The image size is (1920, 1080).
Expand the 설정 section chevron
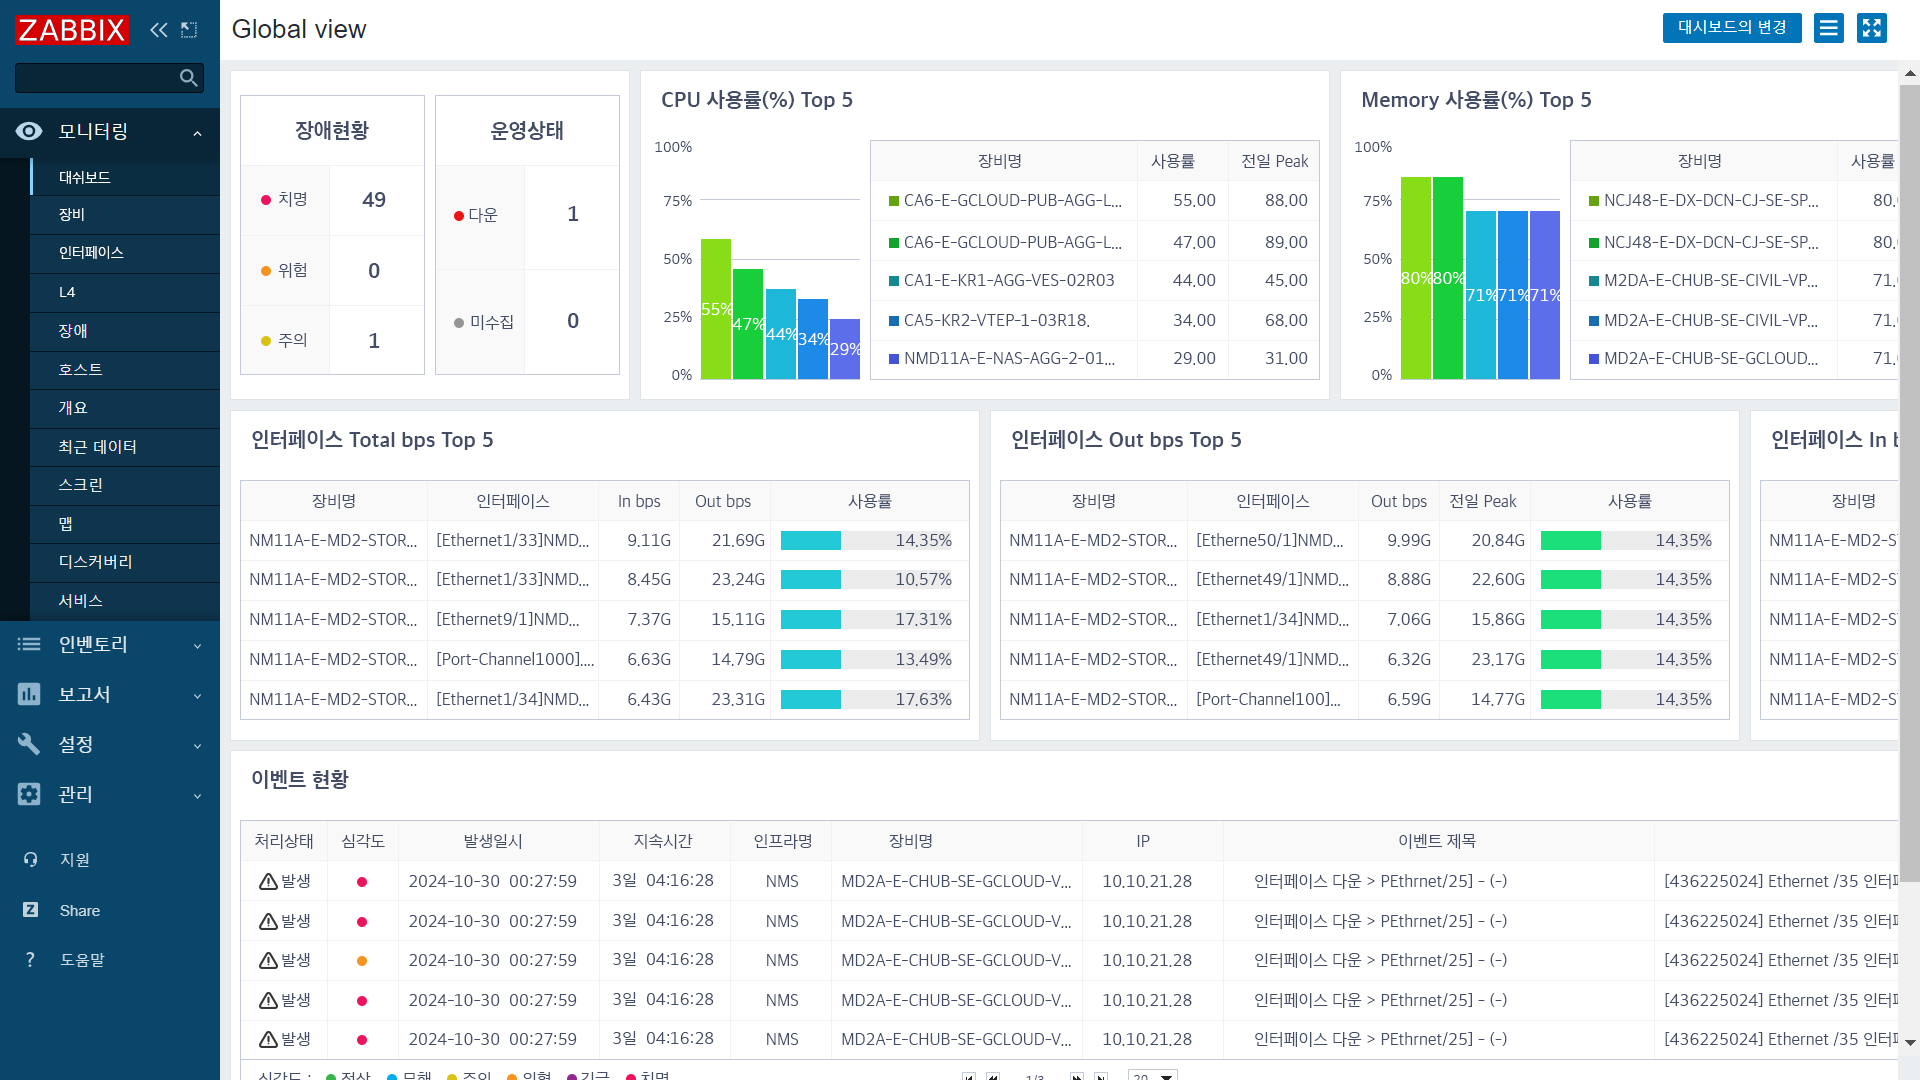point(197,746)
